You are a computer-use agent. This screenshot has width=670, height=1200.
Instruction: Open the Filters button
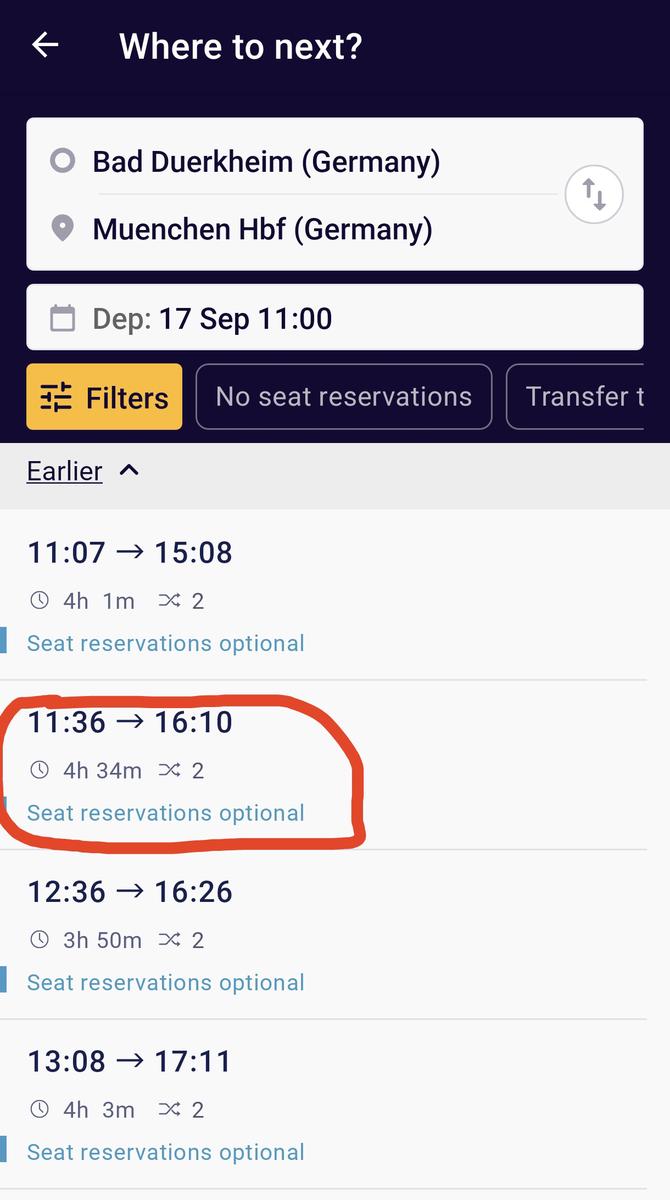click(104, 397)
